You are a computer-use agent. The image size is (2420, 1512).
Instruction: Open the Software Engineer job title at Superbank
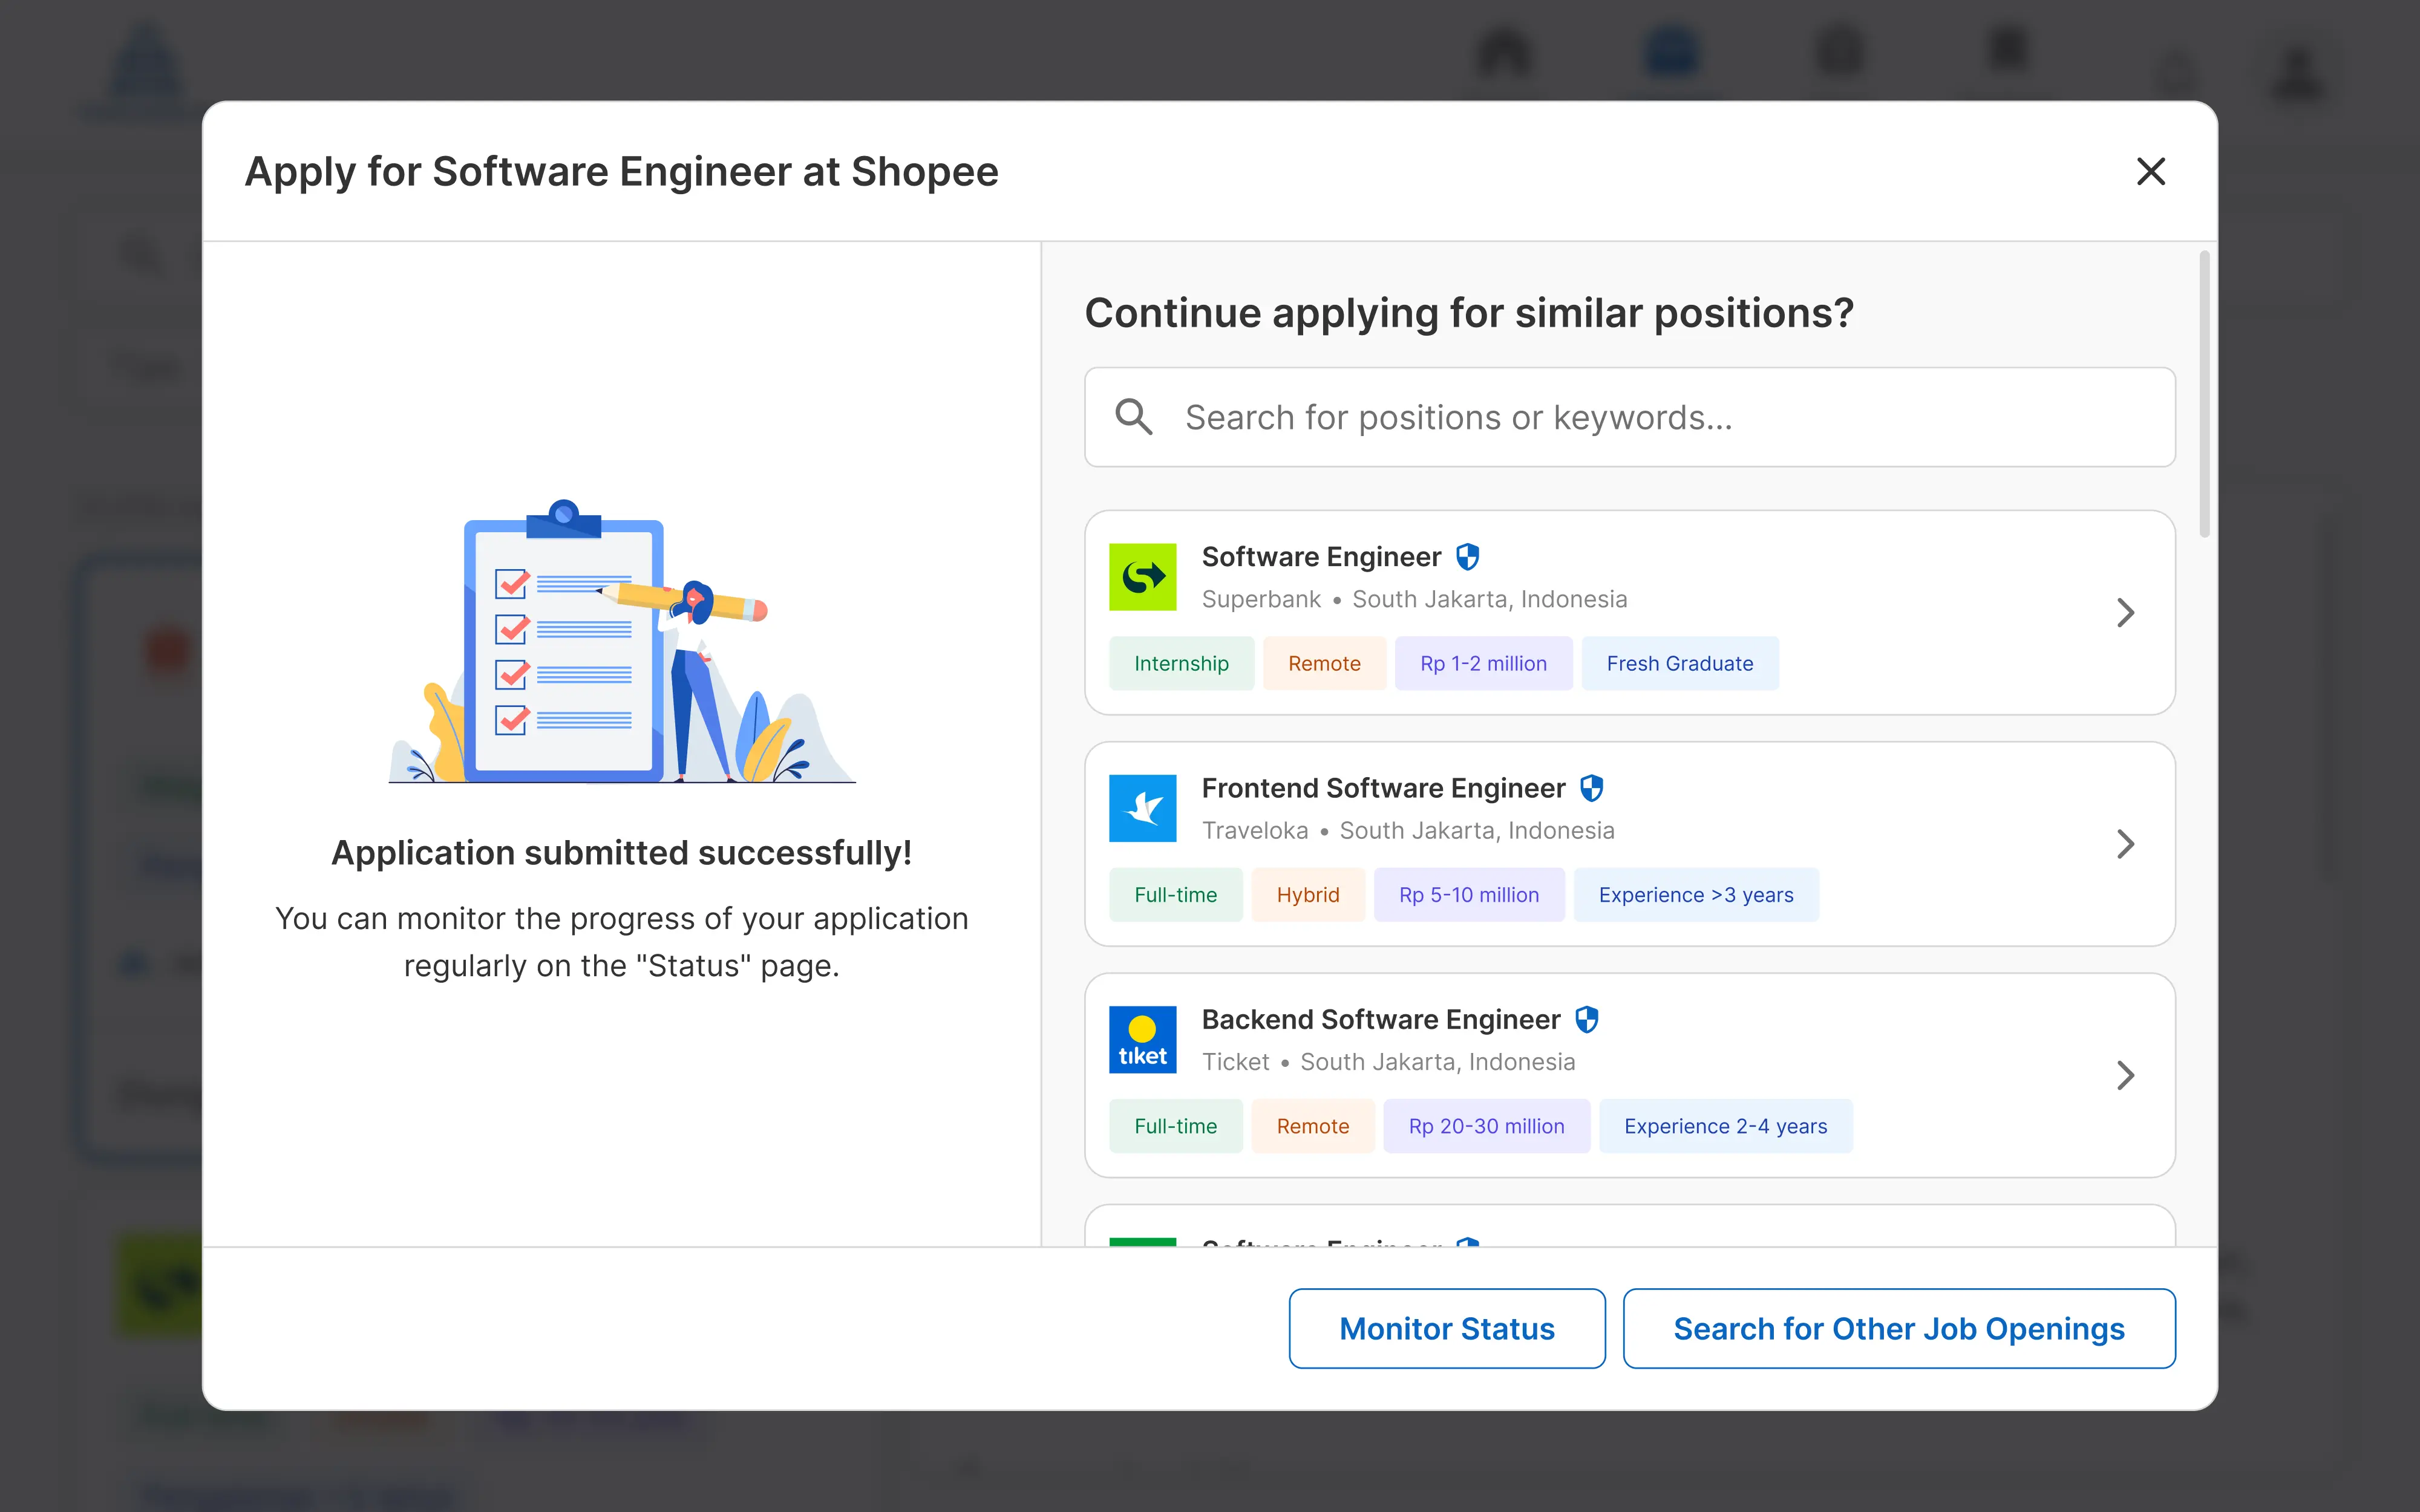[1321, 557]
